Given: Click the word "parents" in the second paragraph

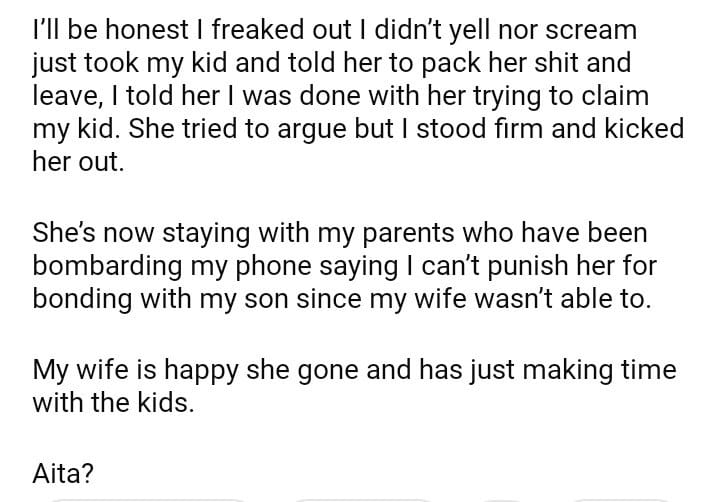Looking at the screenshot, I should tap(411, 234).
